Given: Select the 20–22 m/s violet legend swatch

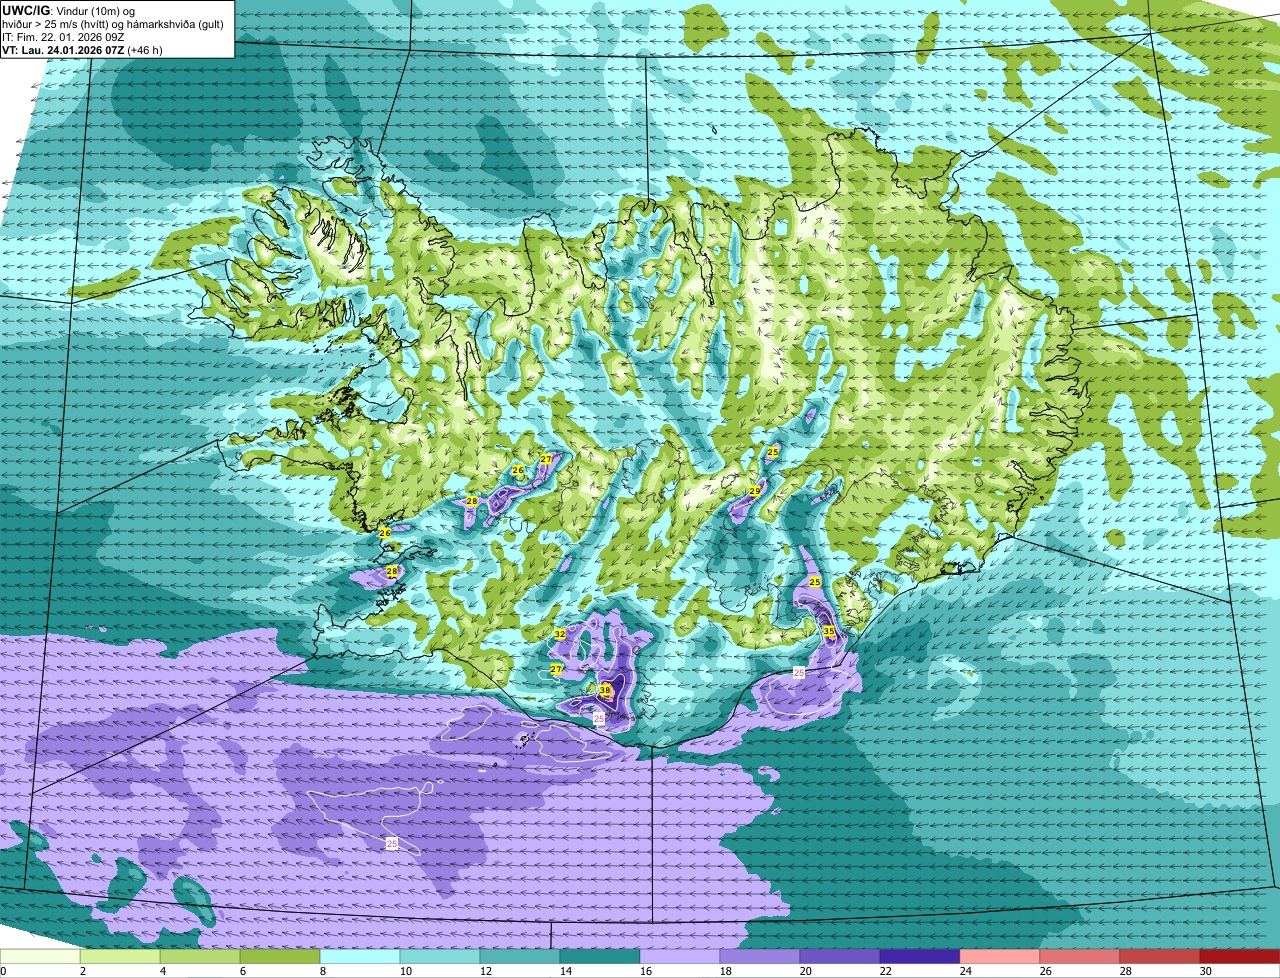Looking at the screenshot, I should (840, 957).
